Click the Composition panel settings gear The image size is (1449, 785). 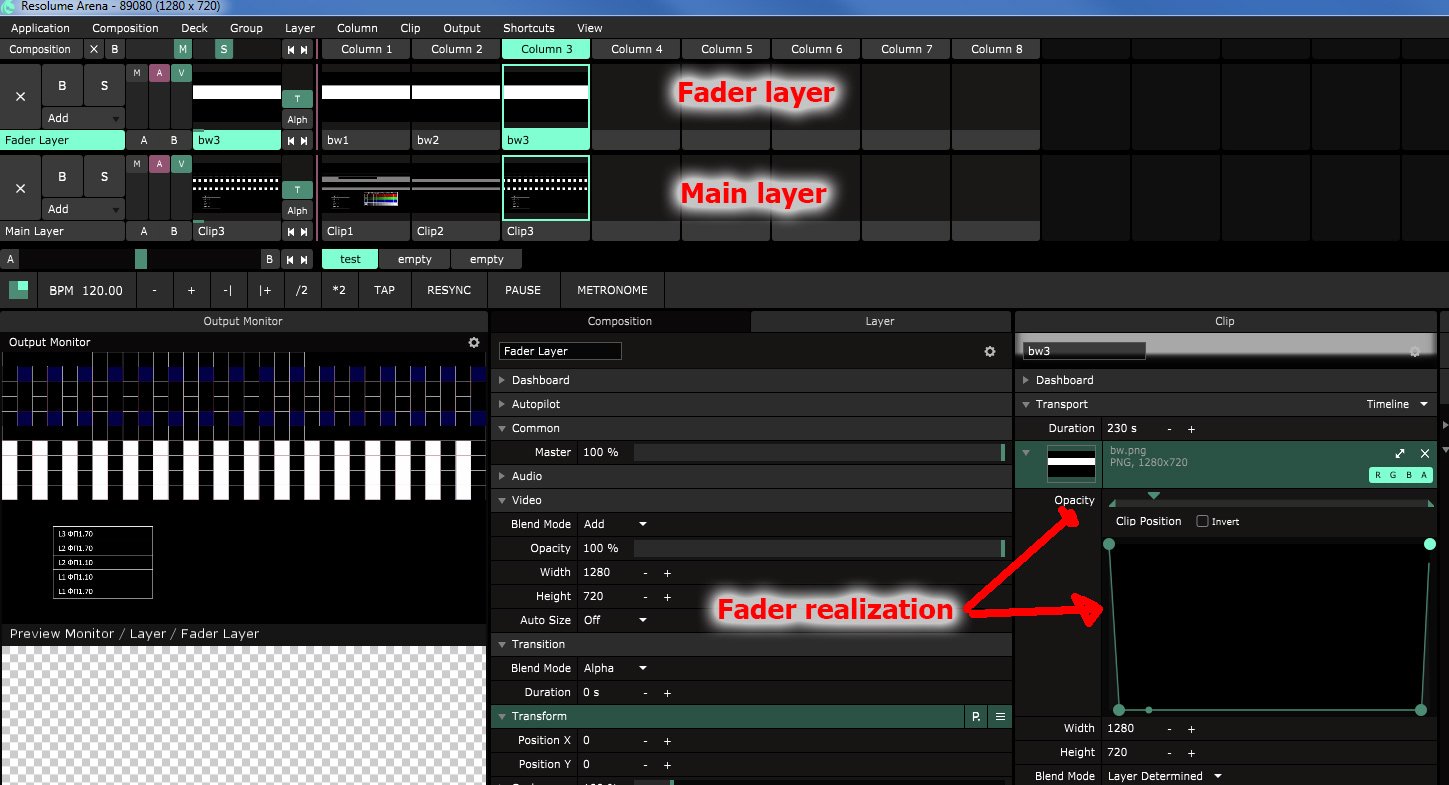pos(990,351)
